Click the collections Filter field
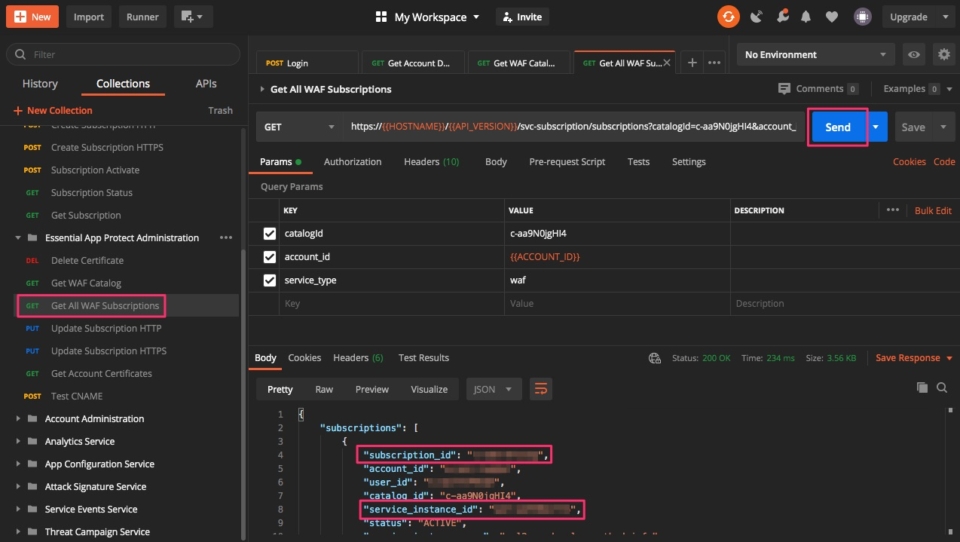 123,55
